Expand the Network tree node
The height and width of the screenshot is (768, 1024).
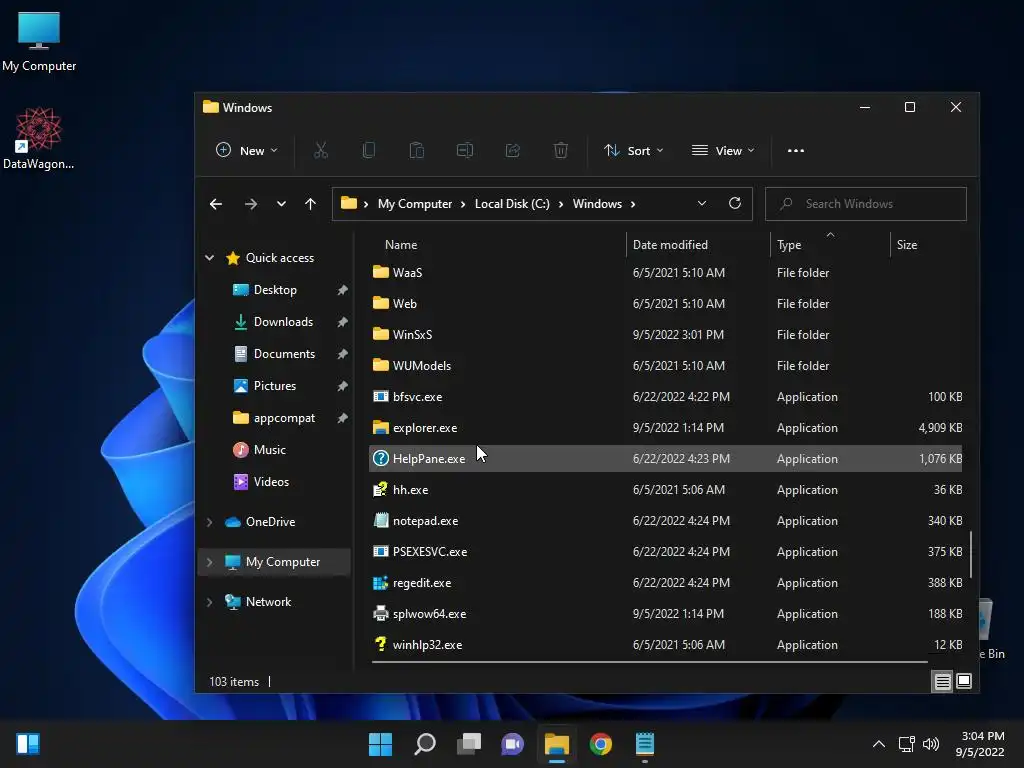click(x=210, y=602)
